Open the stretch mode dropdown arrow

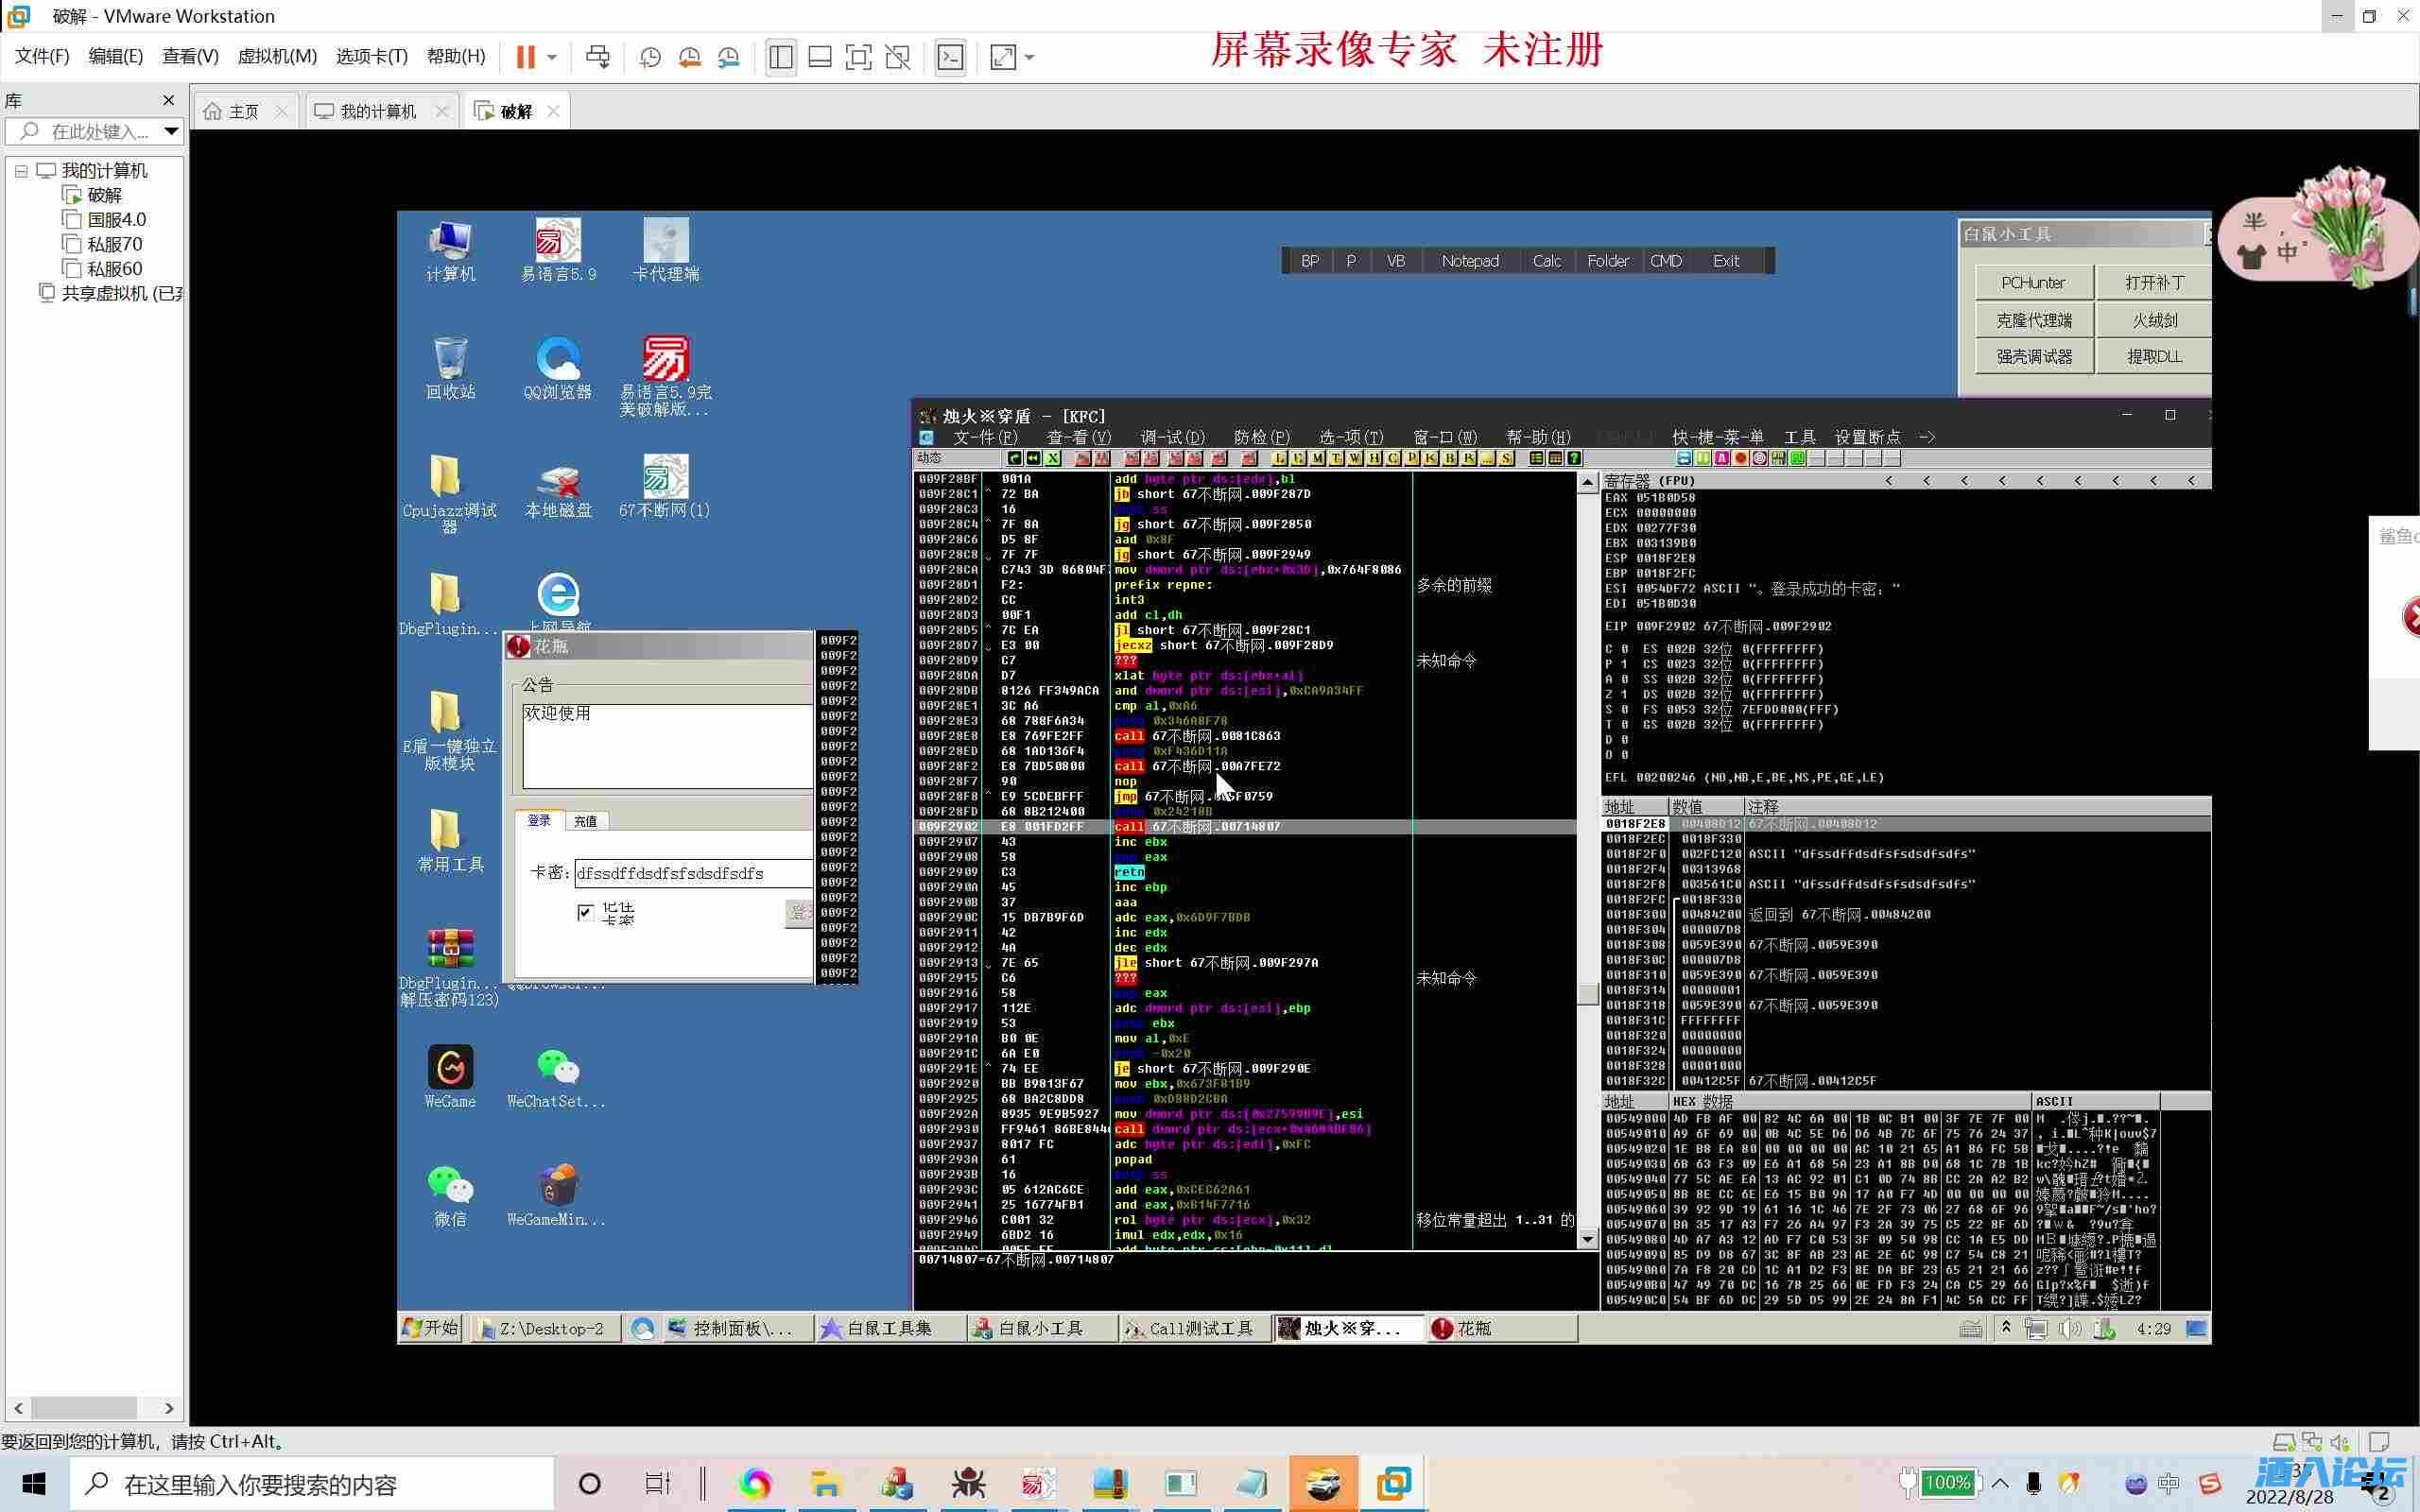tap(1030, 57)
